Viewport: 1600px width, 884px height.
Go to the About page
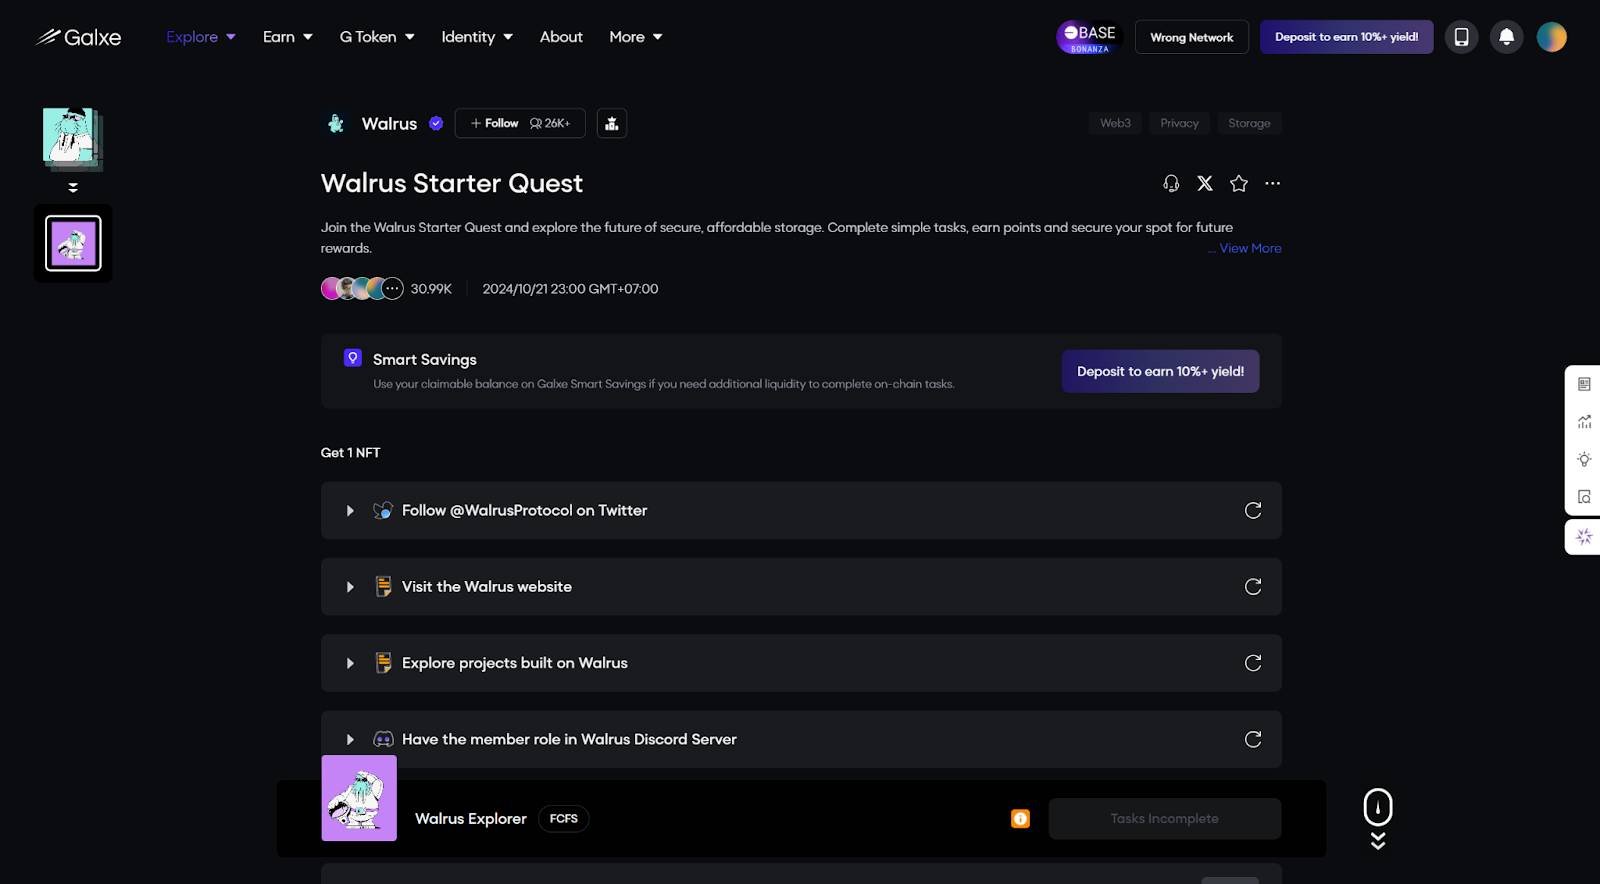coord(561,37)
